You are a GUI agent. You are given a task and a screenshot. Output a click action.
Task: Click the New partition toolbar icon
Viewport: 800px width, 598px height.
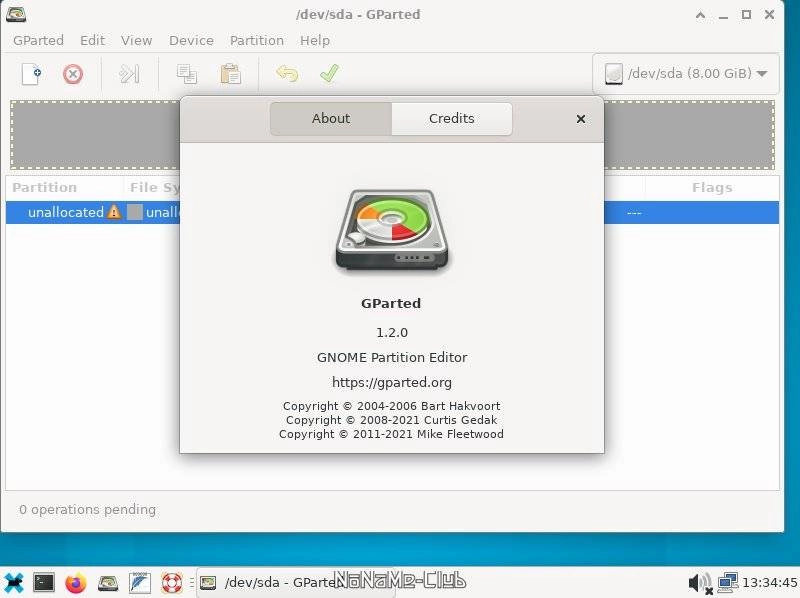point(32,74)
